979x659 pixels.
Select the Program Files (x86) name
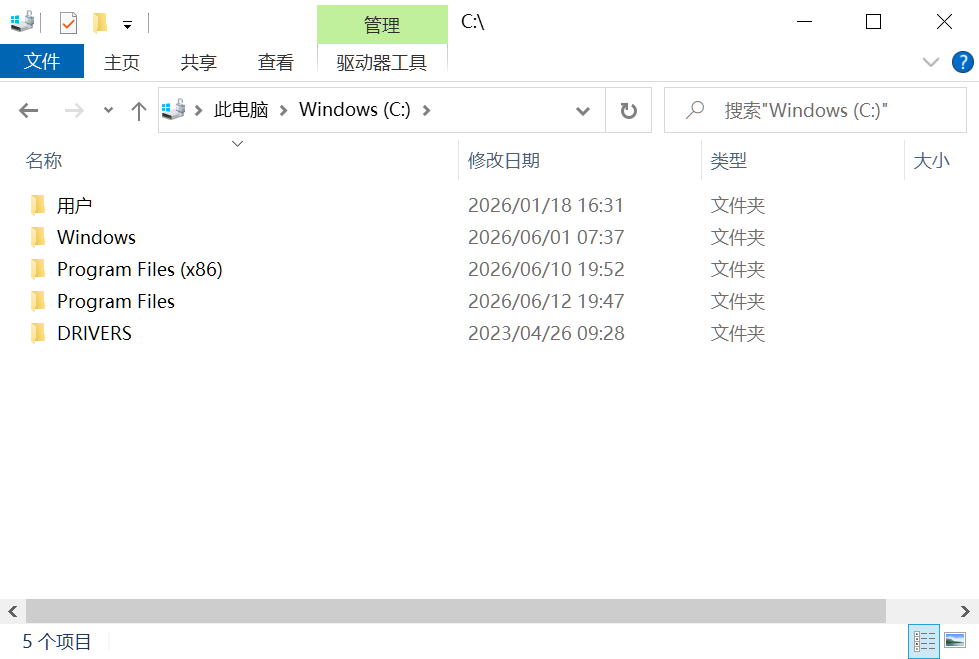(140, 269)
